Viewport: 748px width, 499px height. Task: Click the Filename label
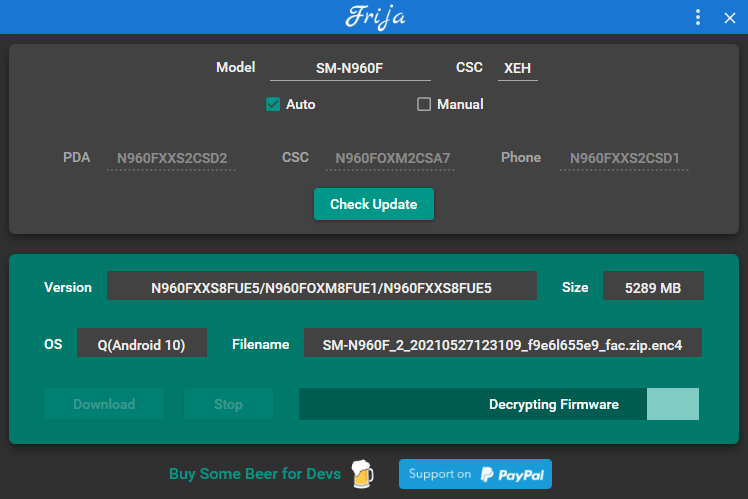coord(260,344)
